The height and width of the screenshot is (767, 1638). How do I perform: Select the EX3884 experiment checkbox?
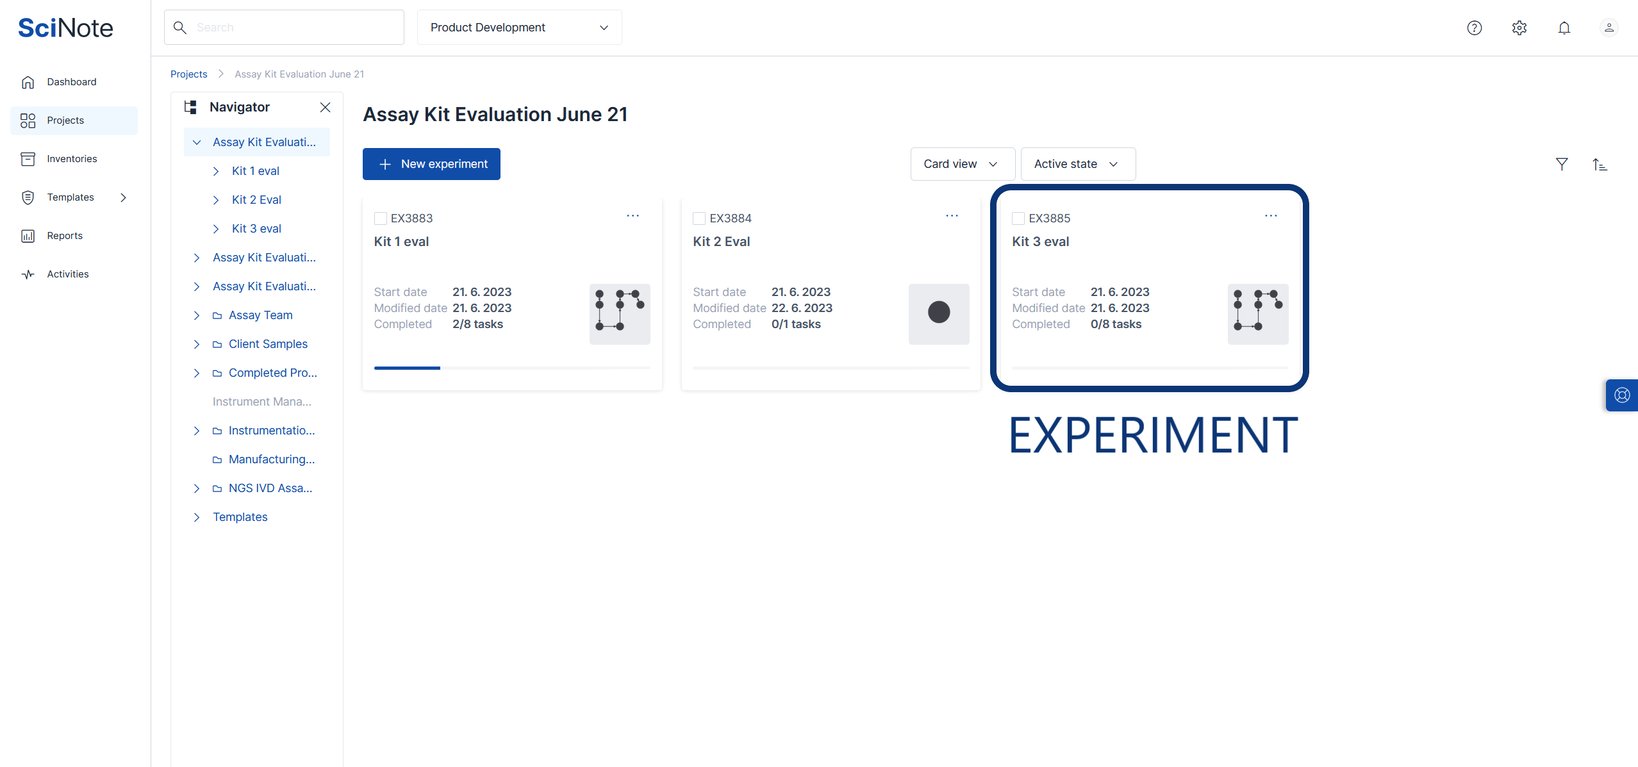coord(699,218)
